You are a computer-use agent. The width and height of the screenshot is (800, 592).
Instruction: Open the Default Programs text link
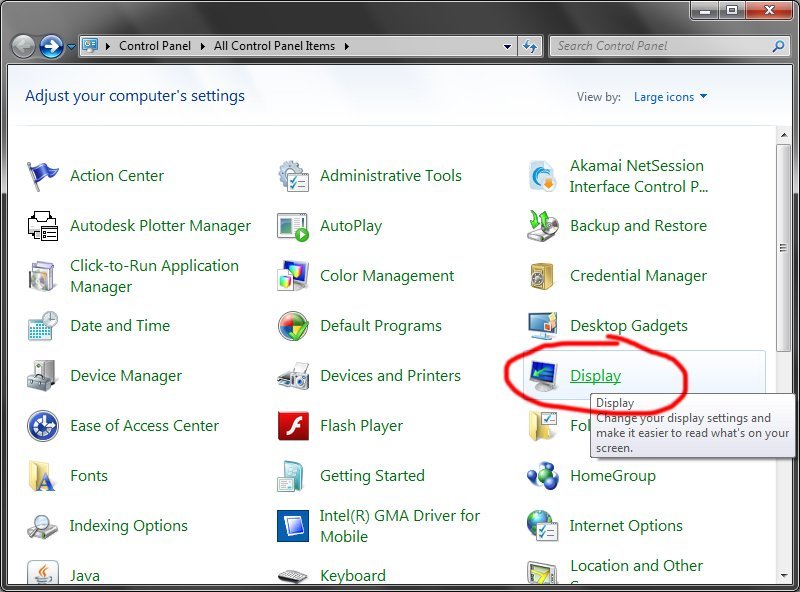[381, 326]
